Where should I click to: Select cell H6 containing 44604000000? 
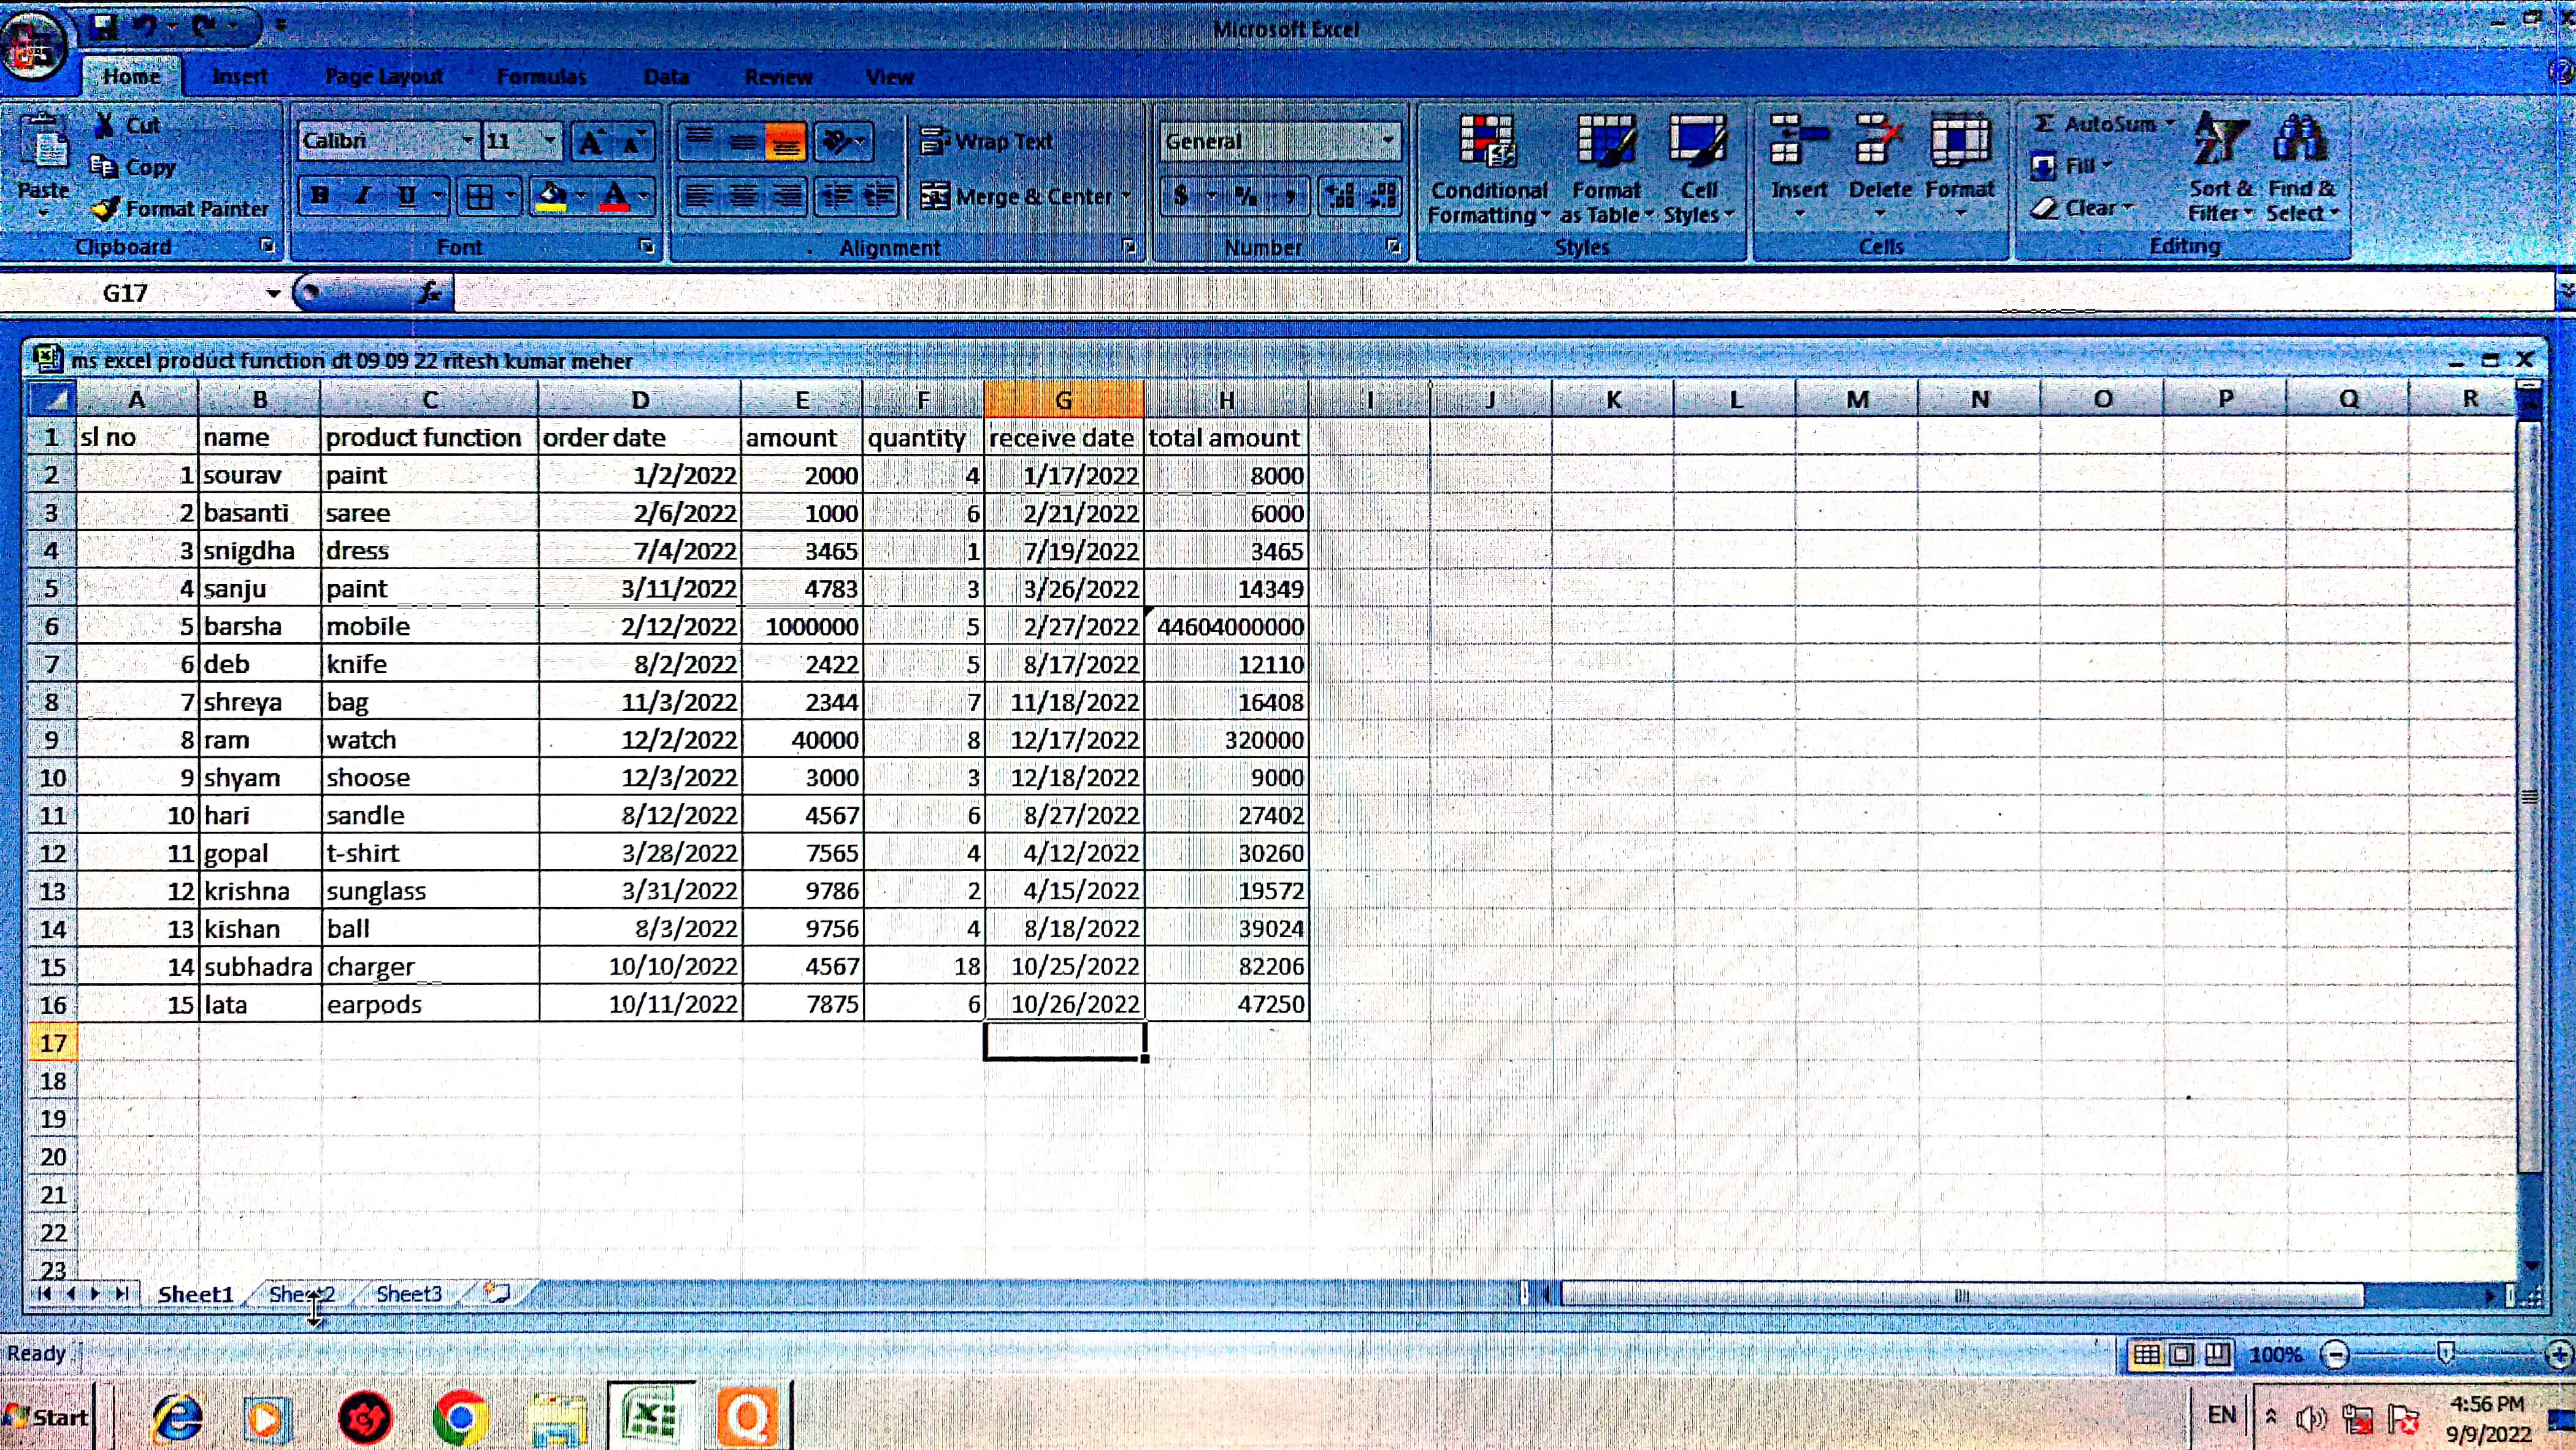(x=1227, y=627)
